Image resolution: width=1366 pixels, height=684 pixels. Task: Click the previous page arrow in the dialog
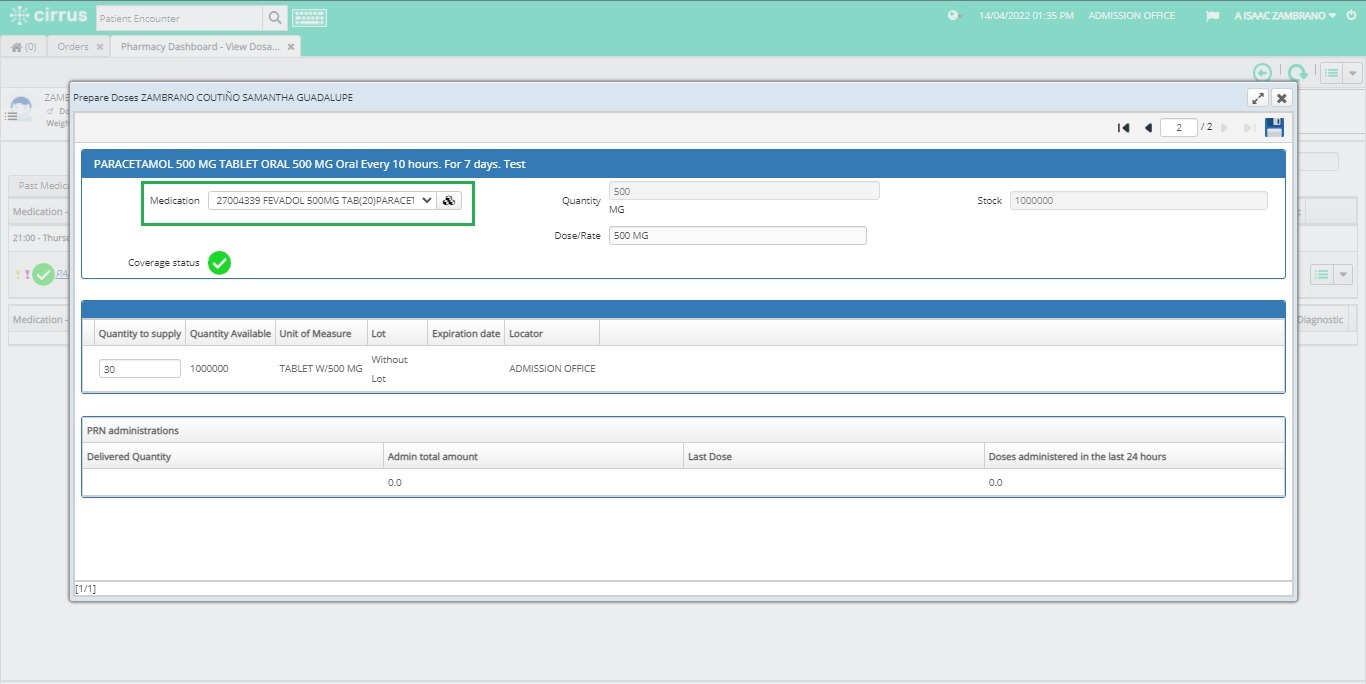pos(1148,127)
